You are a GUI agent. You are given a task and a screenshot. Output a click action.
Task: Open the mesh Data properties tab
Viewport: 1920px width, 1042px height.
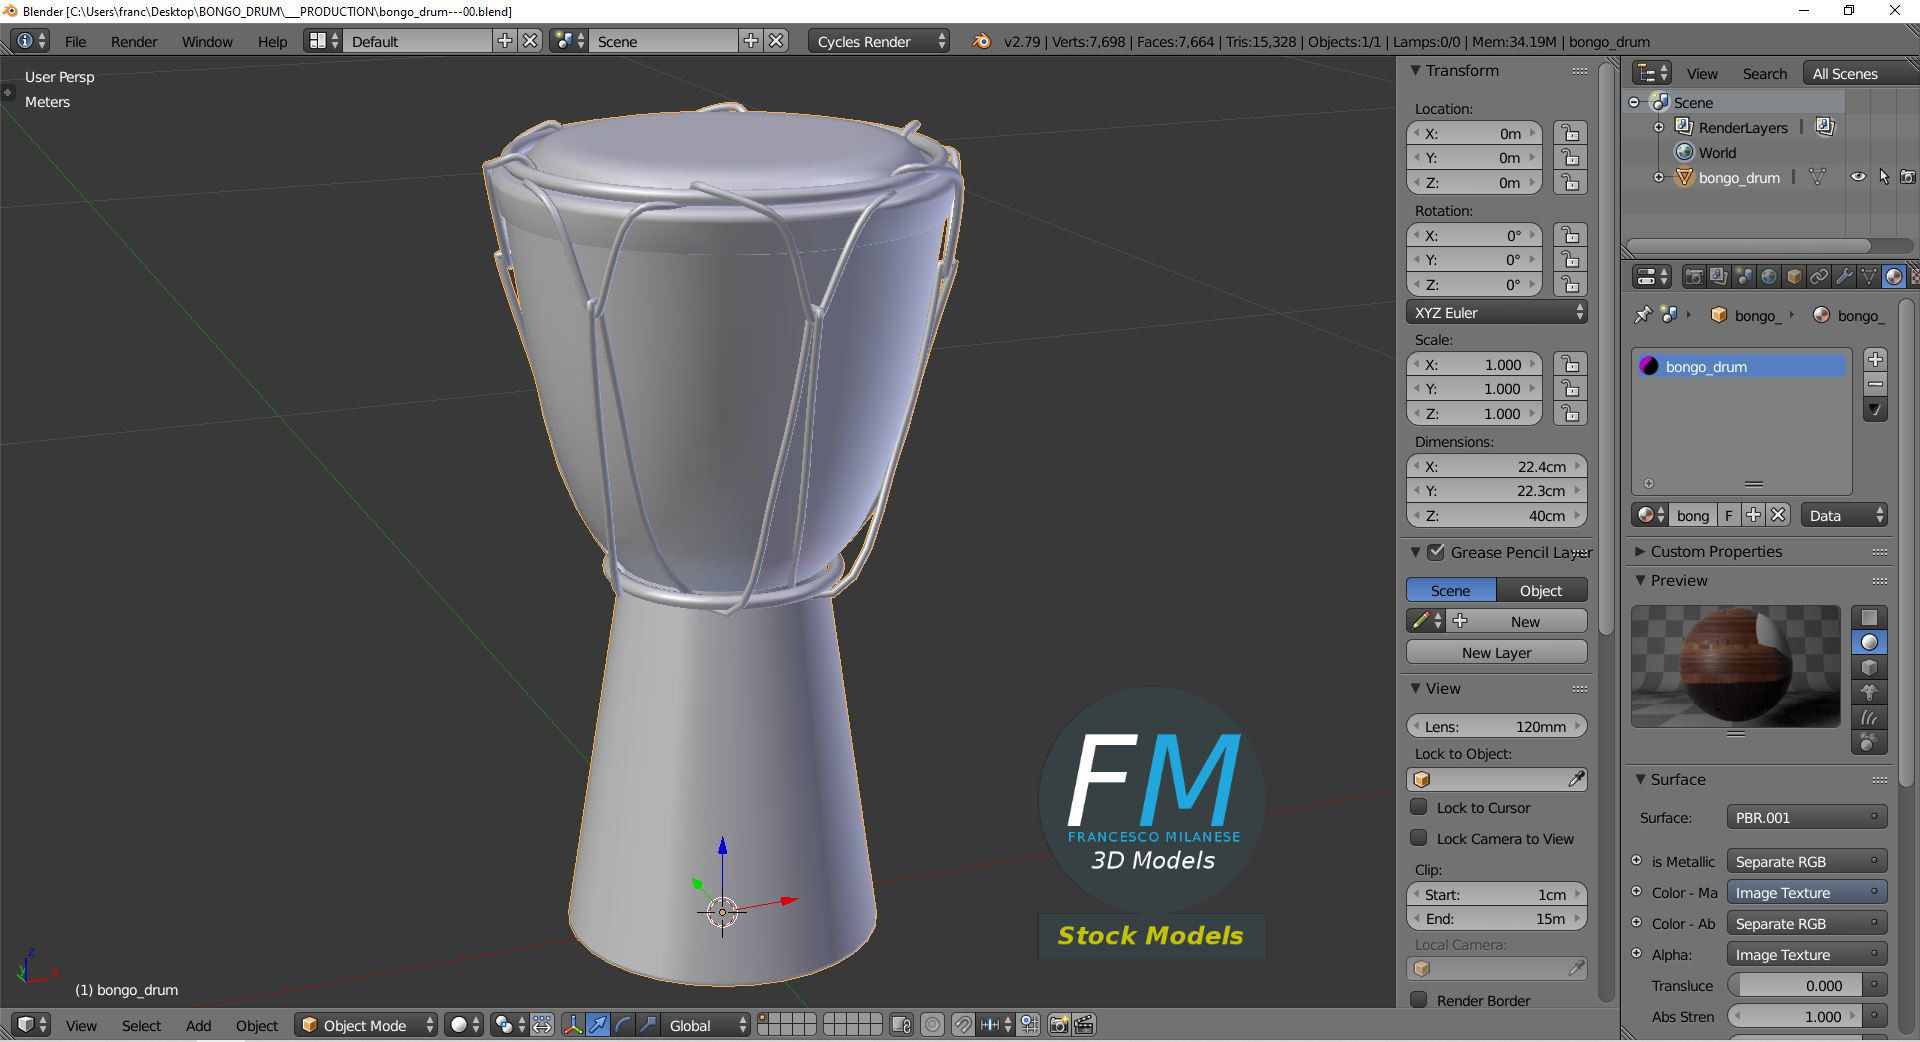click(1868, 276)
